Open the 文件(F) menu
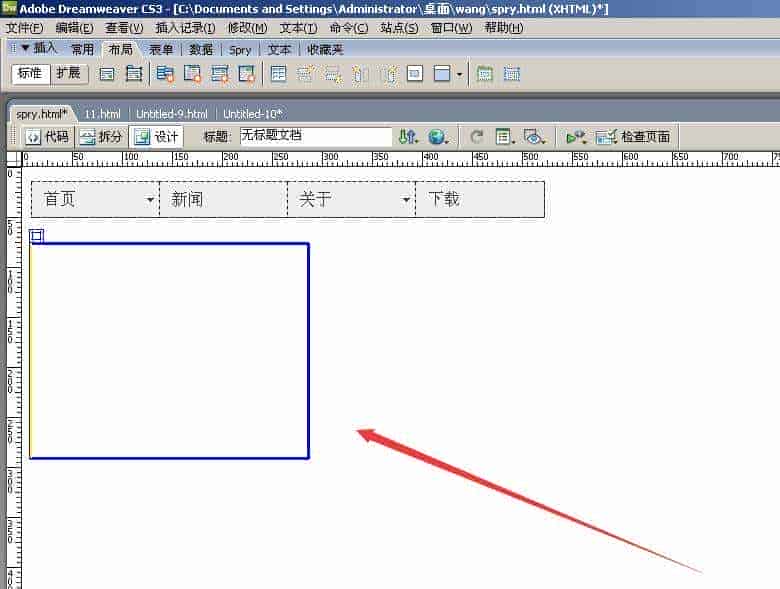Screen dimensions: 780x589 (x=24, y=28)
